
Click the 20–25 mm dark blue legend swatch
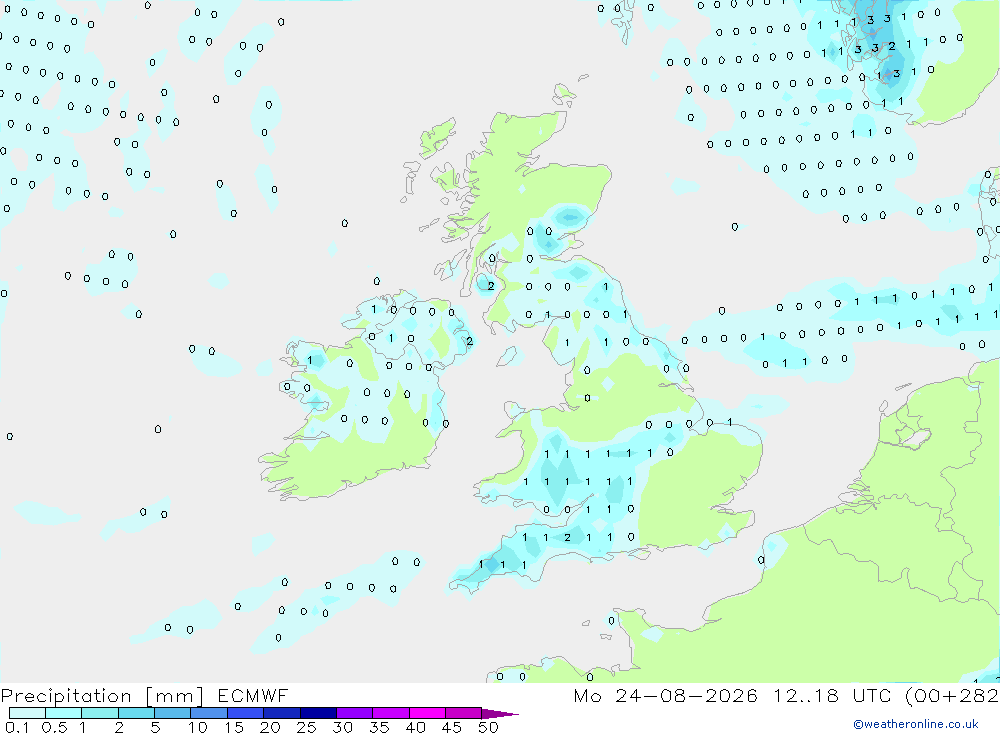pyautogui.click(x=281, y=713)
